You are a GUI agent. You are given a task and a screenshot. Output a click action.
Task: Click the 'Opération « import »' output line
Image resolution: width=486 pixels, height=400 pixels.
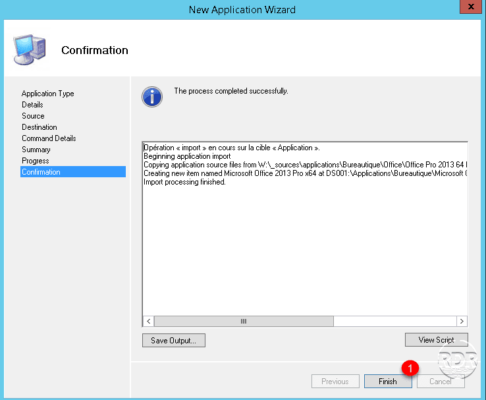[x=232, y=148]
